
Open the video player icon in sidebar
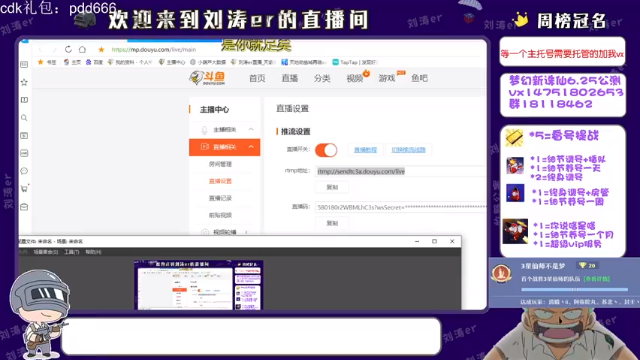(24, 136)
